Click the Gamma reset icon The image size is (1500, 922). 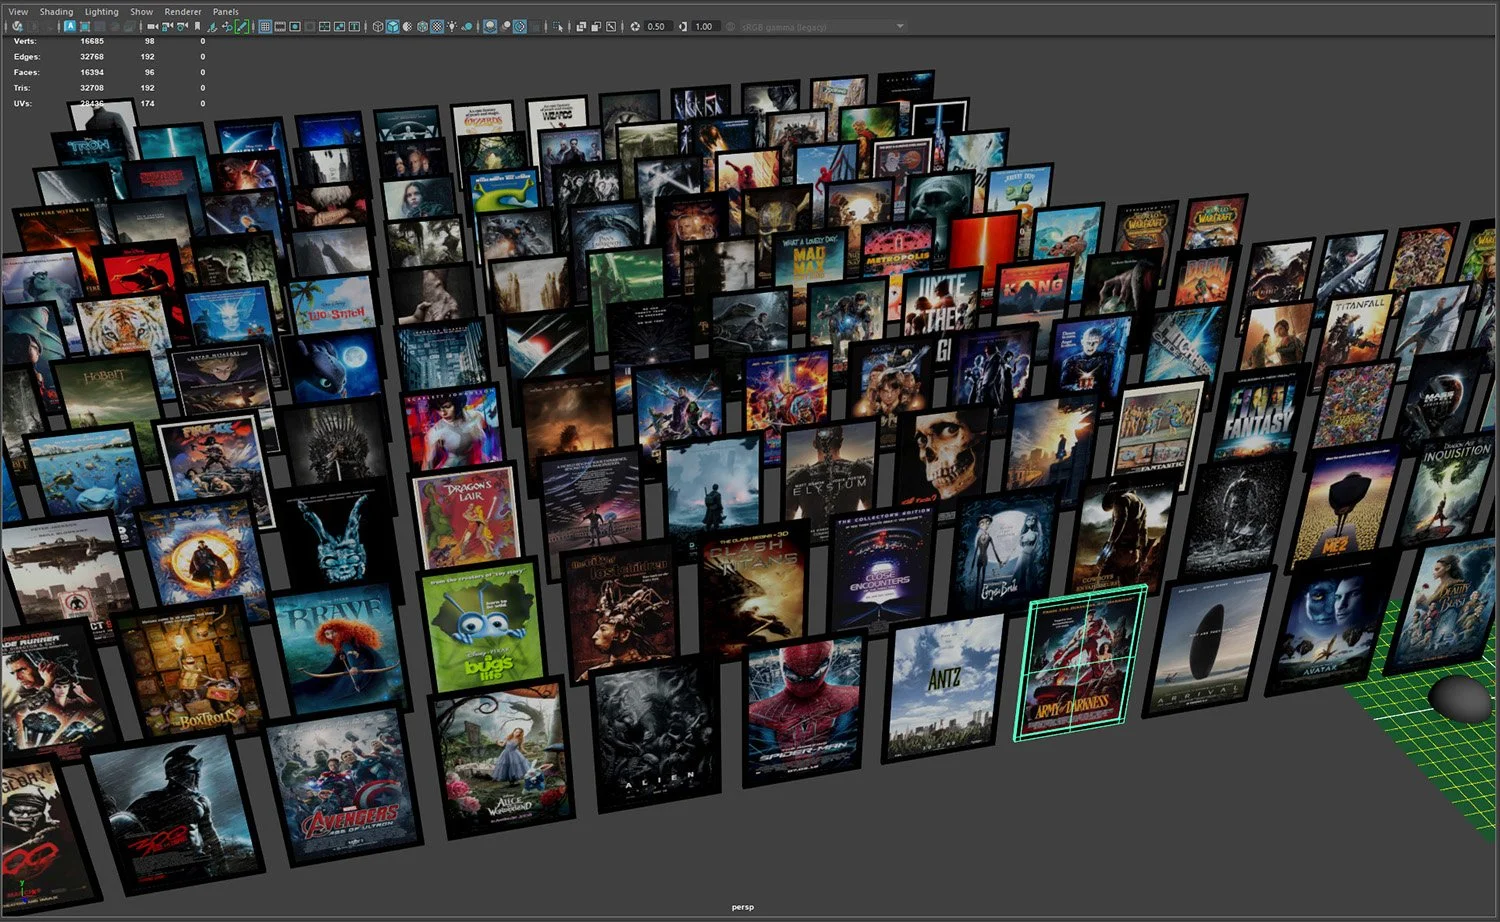click(683, 26)
